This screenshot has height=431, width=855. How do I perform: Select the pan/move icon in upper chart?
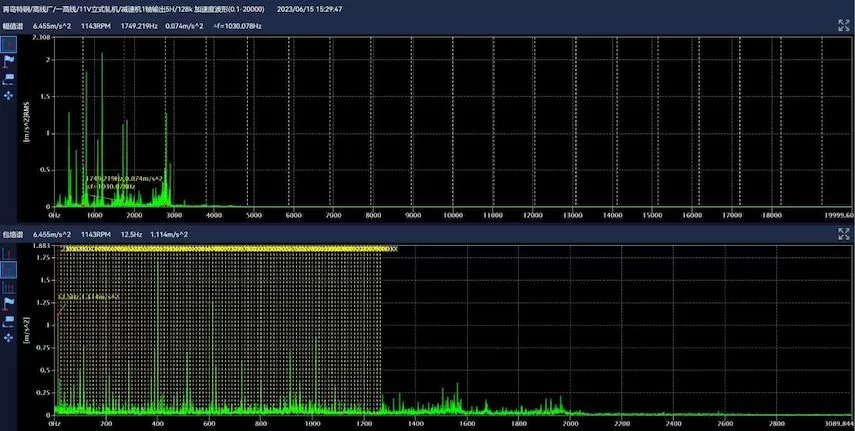click(x=9, y=94)
